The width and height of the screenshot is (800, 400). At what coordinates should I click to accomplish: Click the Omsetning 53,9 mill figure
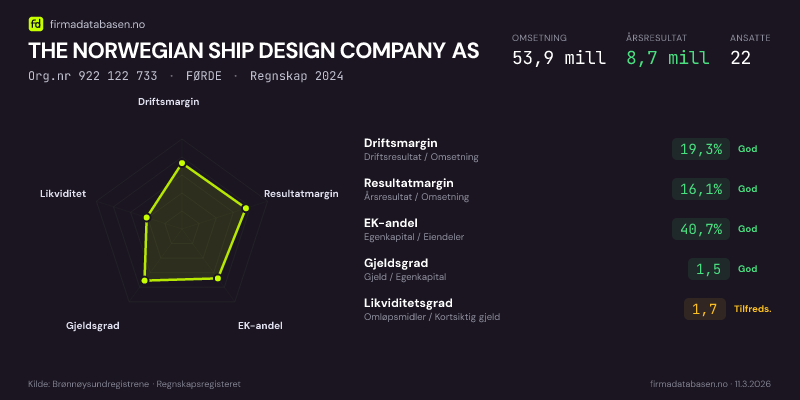coord(558,57)
